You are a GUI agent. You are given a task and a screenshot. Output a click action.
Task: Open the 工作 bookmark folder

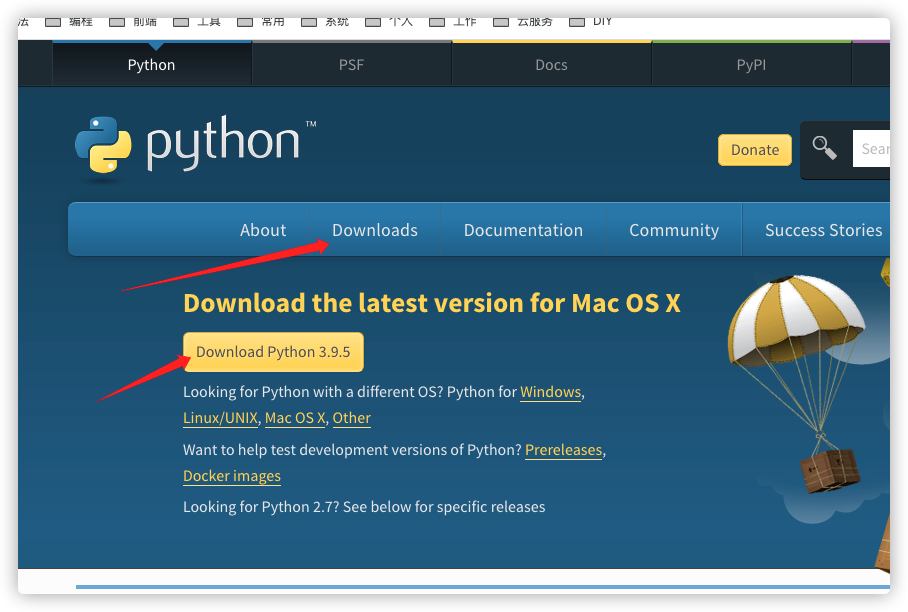click(x=453, y=22)
